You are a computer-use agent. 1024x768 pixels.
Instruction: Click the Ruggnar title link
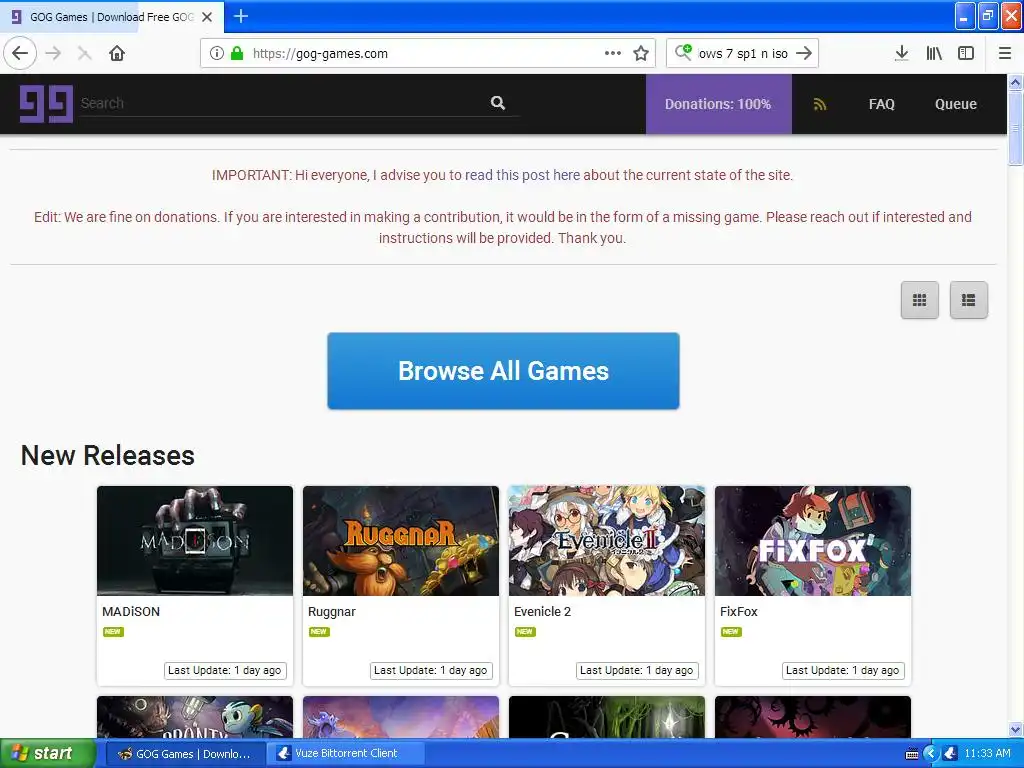[332, 611]
